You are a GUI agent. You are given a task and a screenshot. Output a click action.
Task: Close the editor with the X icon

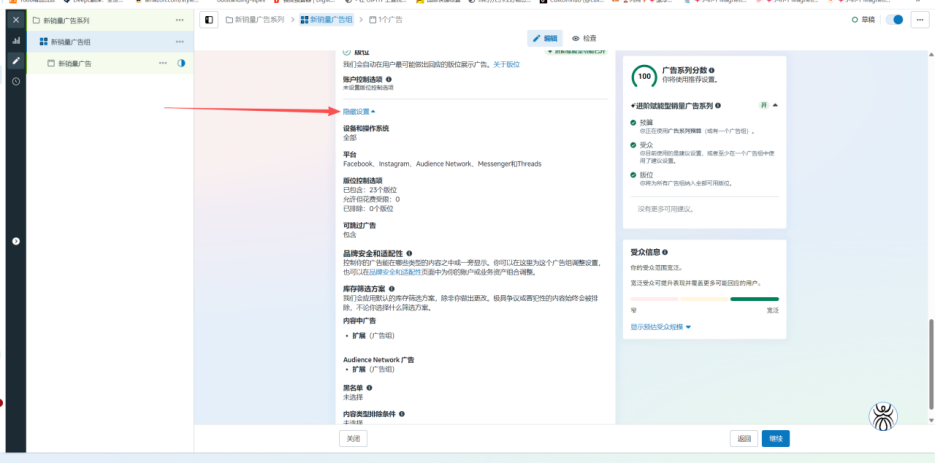click(x=16, y=20)
